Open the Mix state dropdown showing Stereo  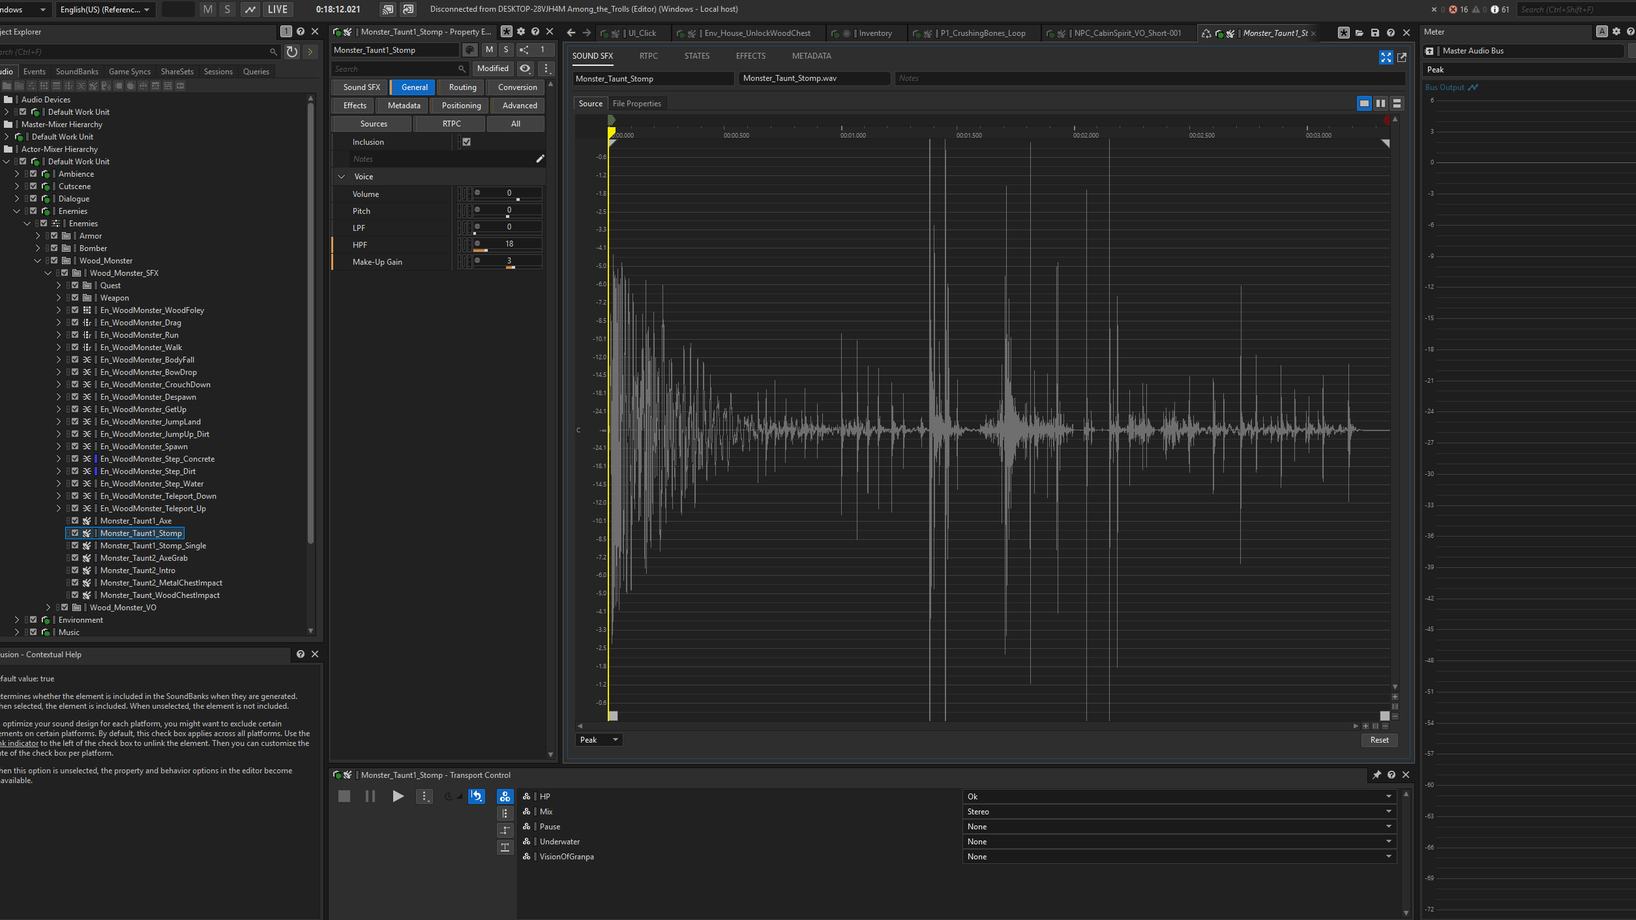click(x=1179, y=812)
